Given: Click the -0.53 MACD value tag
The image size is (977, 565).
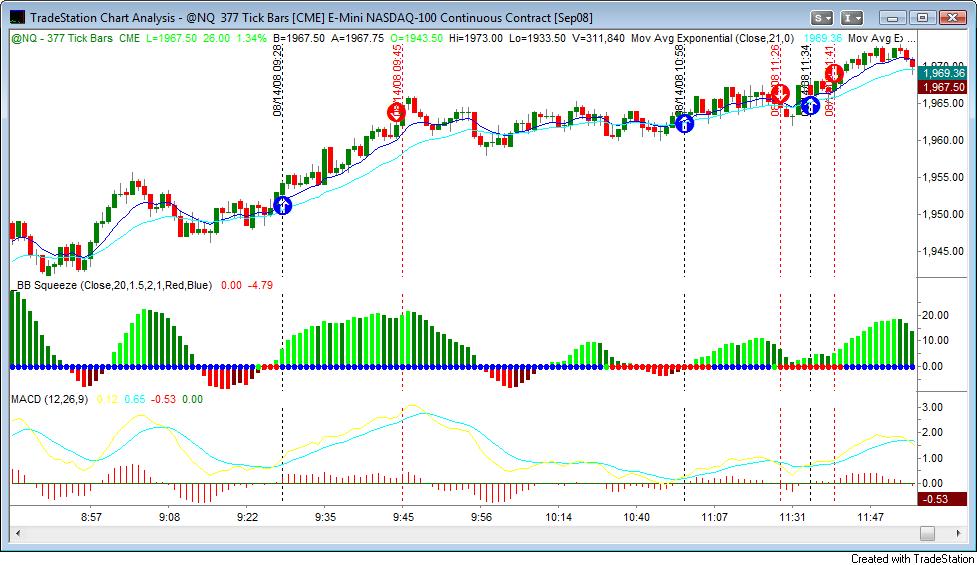Looking at the screenshot, I should pos(943,499).
